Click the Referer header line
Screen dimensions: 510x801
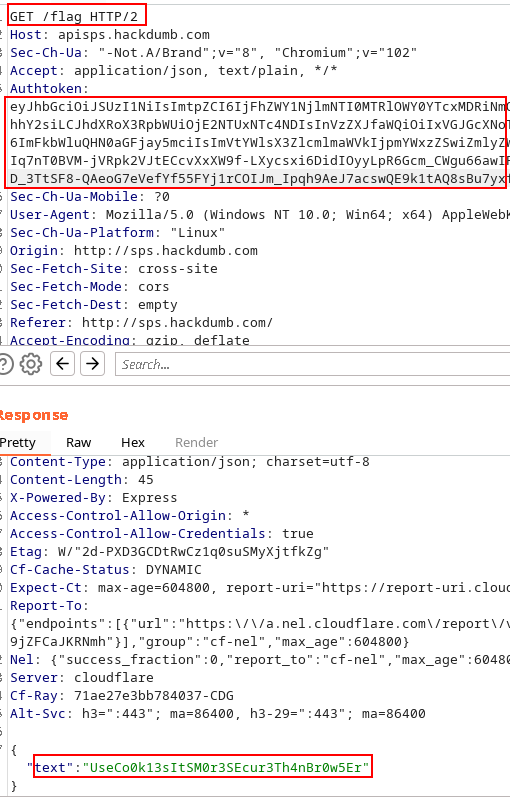pyautogui.click(x=142, y=323)
